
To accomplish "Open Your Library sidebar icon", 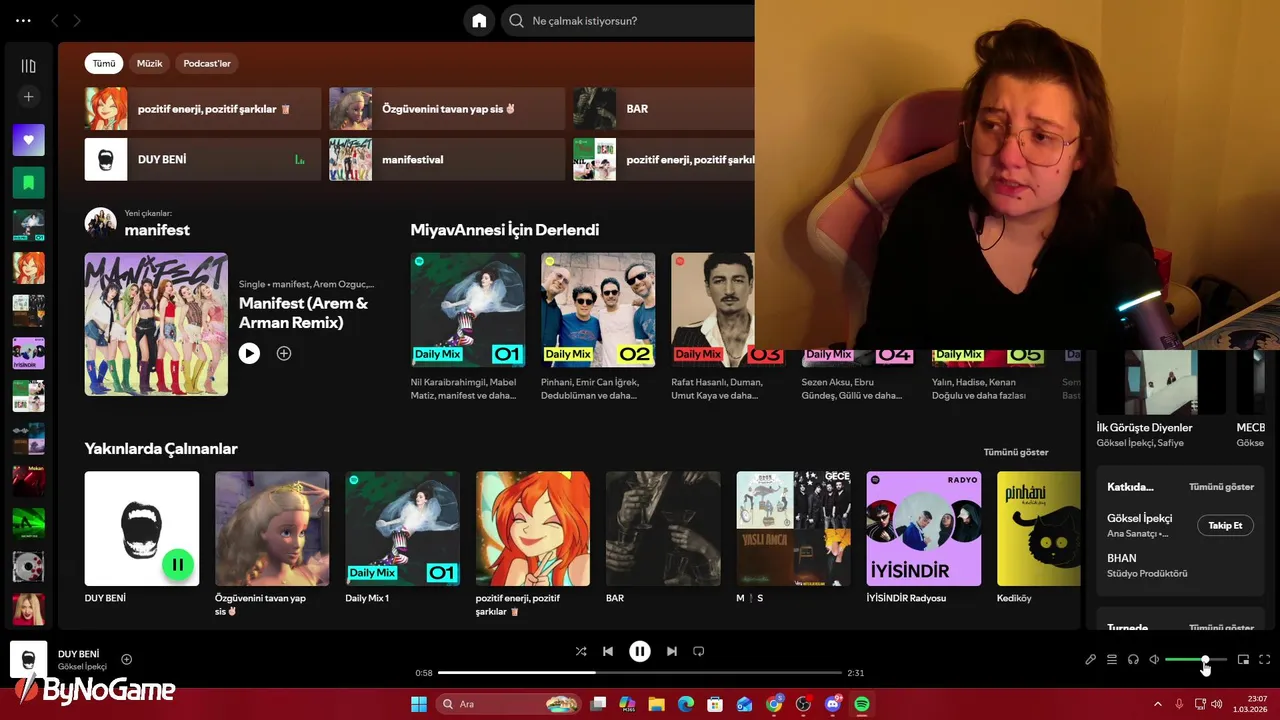I will tap(28, 66).
